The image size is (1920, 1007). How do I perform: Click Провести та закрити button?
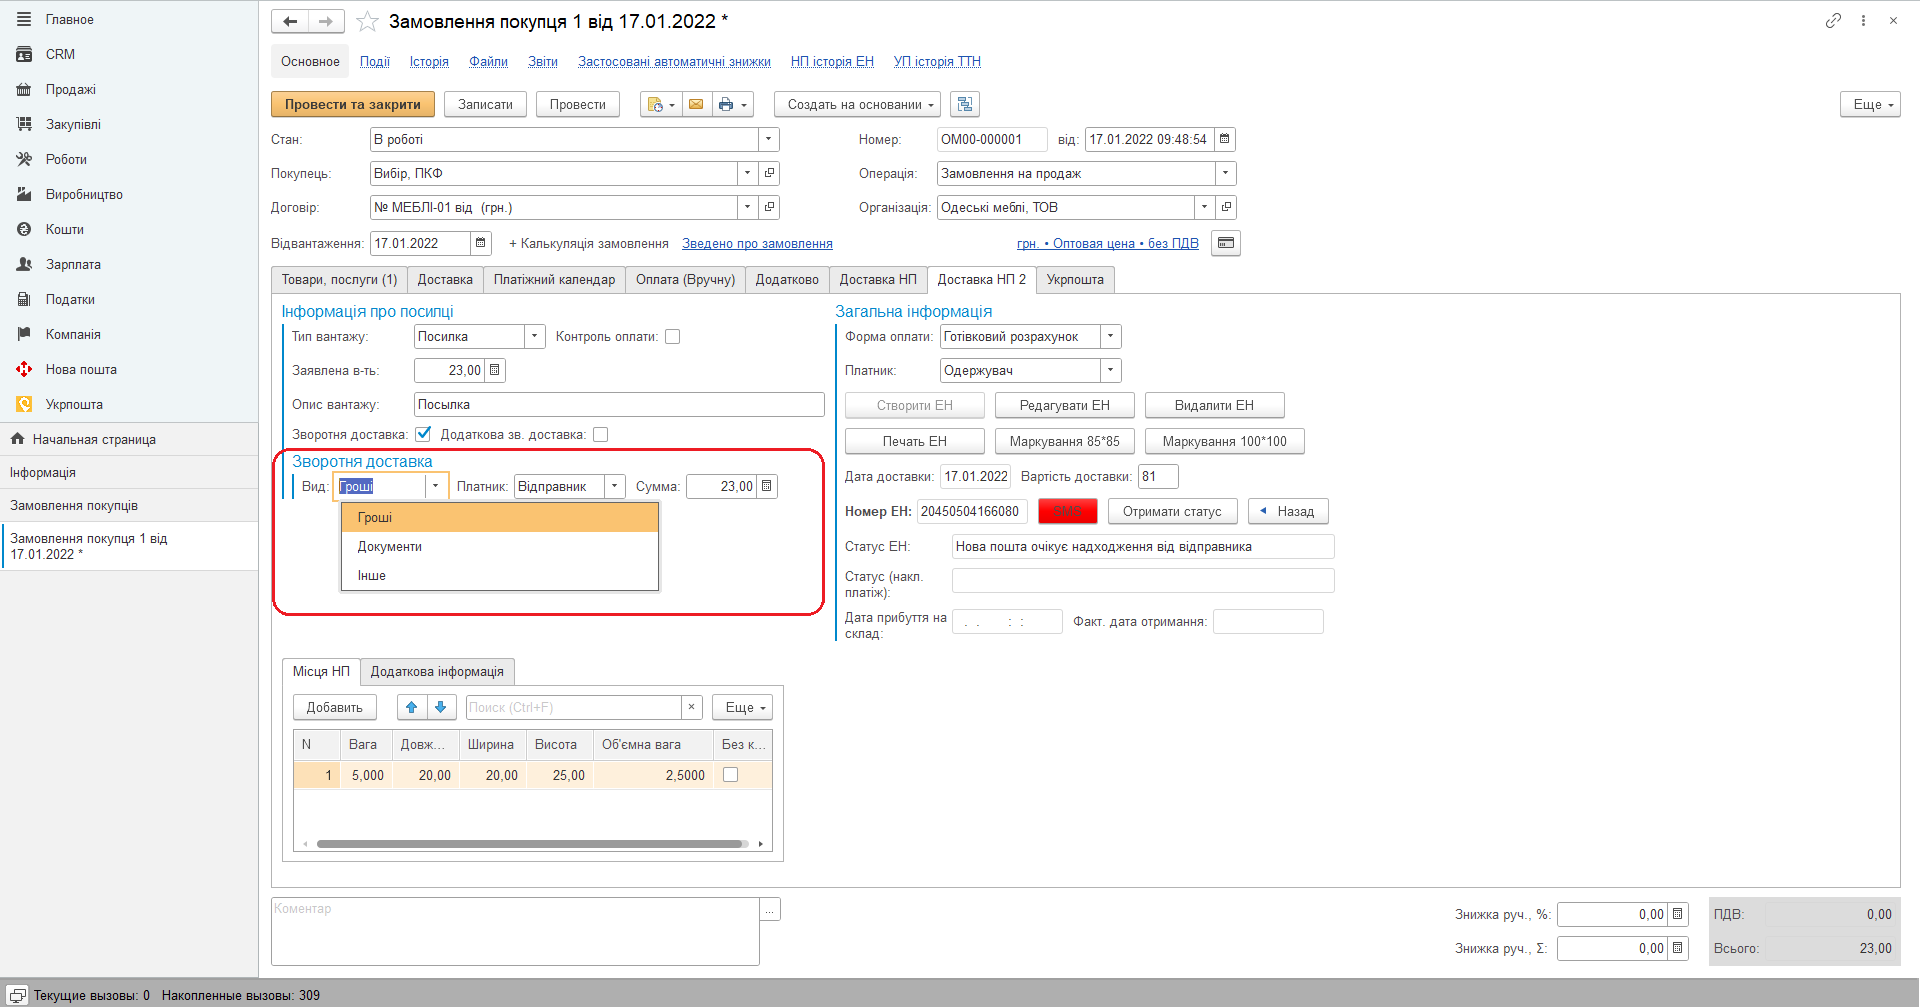tap(353, 104)
